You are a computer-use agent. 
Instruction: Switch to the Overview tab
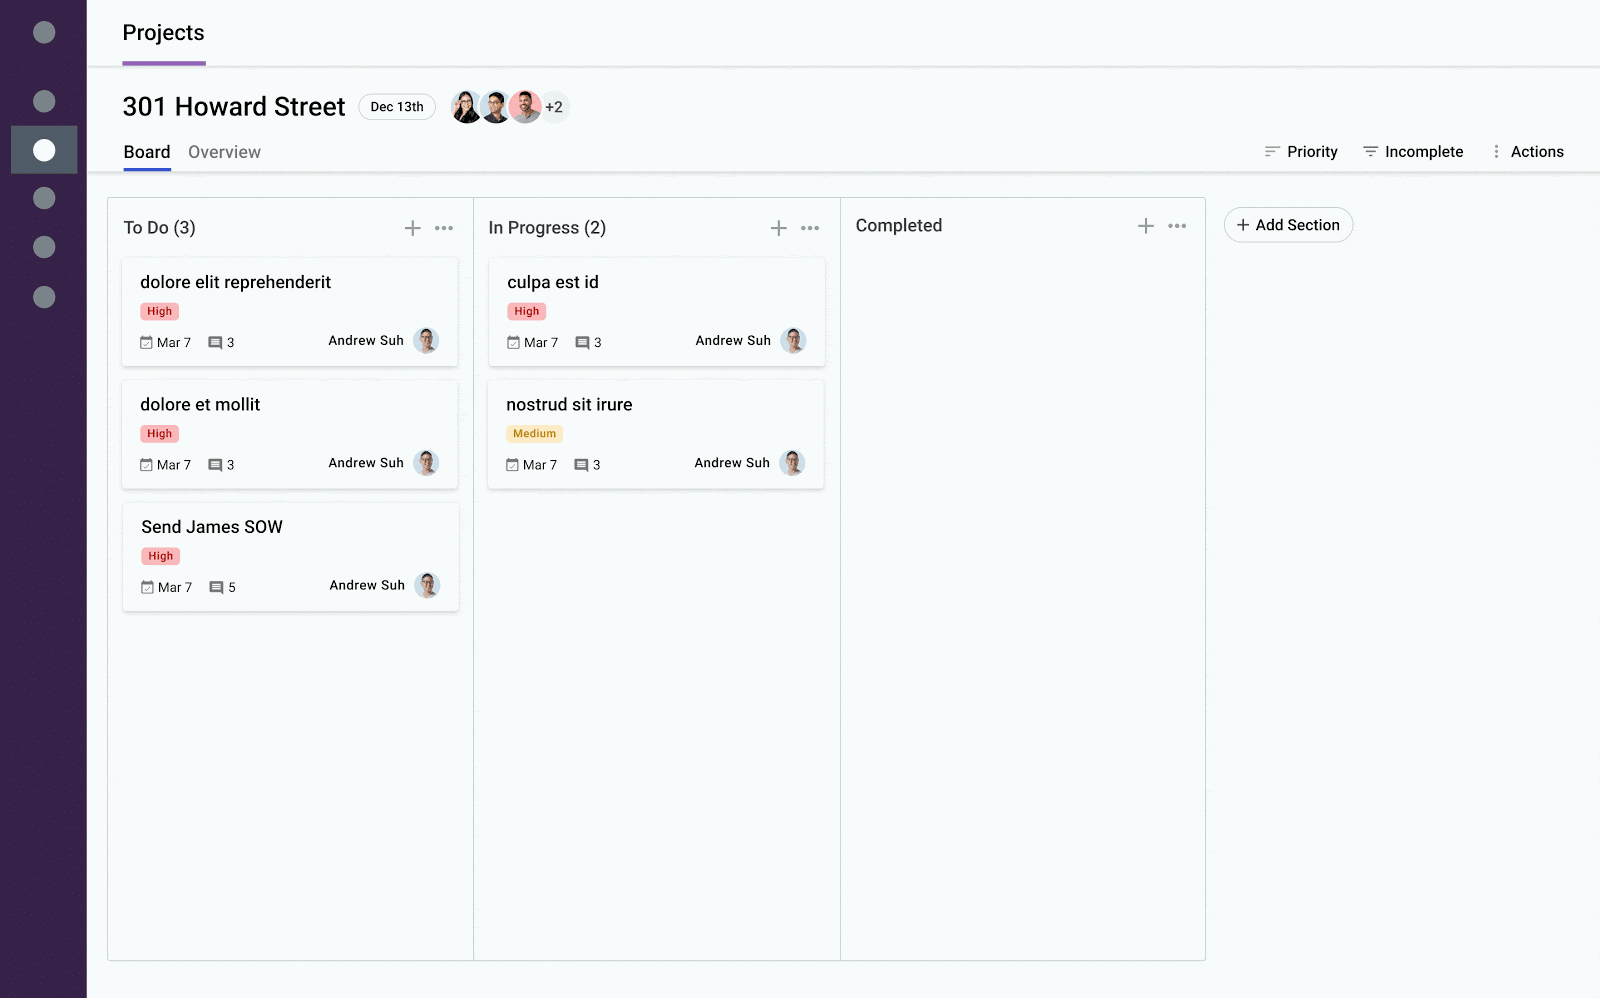tap(224, 152)
